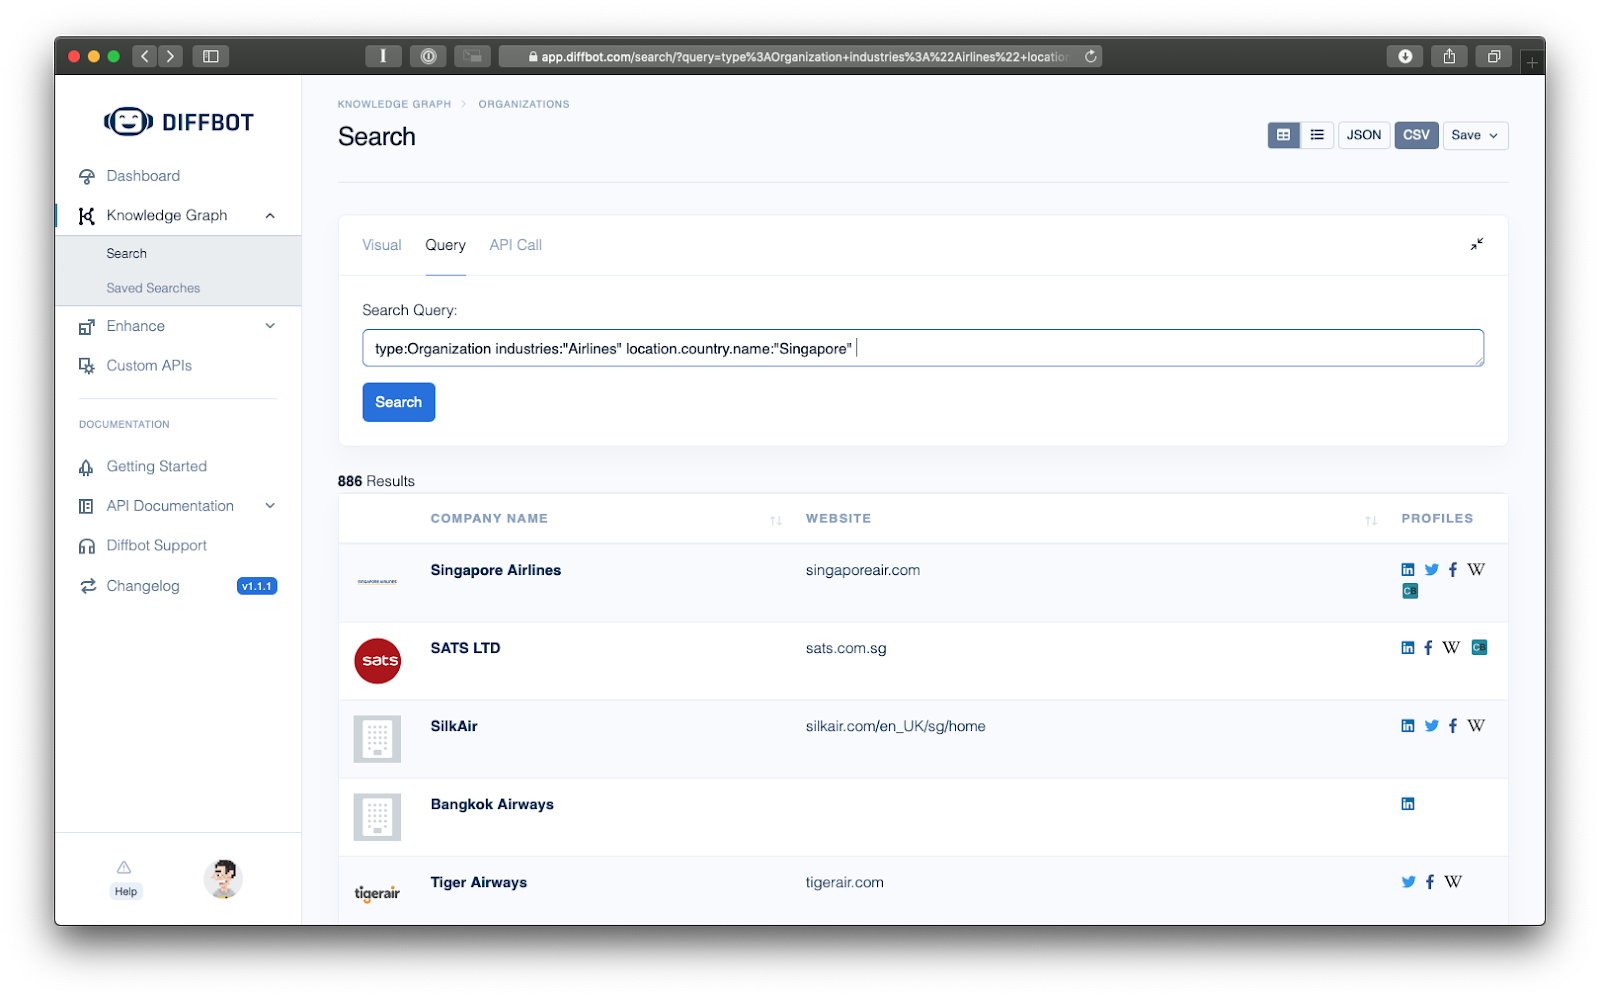Open Search under Knowledge Graph
This screenshot has width=1600, height=998.
click(126, 254)
